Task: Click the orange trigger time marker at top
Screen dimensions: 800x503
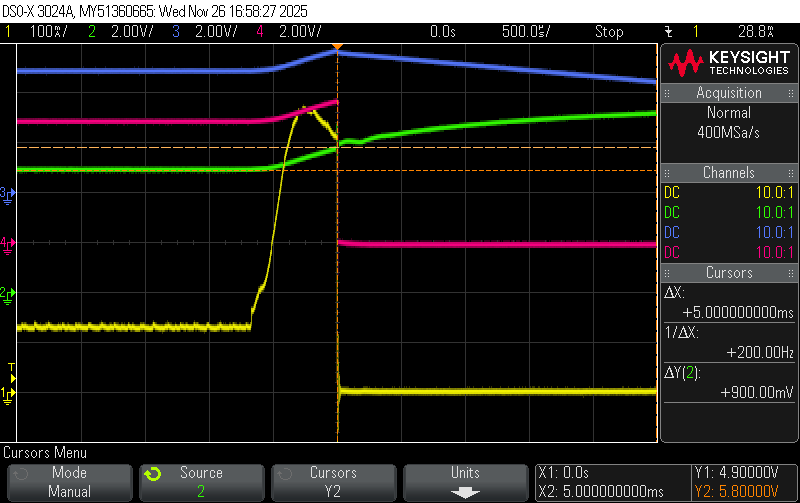Action: [x=337, y=47]
